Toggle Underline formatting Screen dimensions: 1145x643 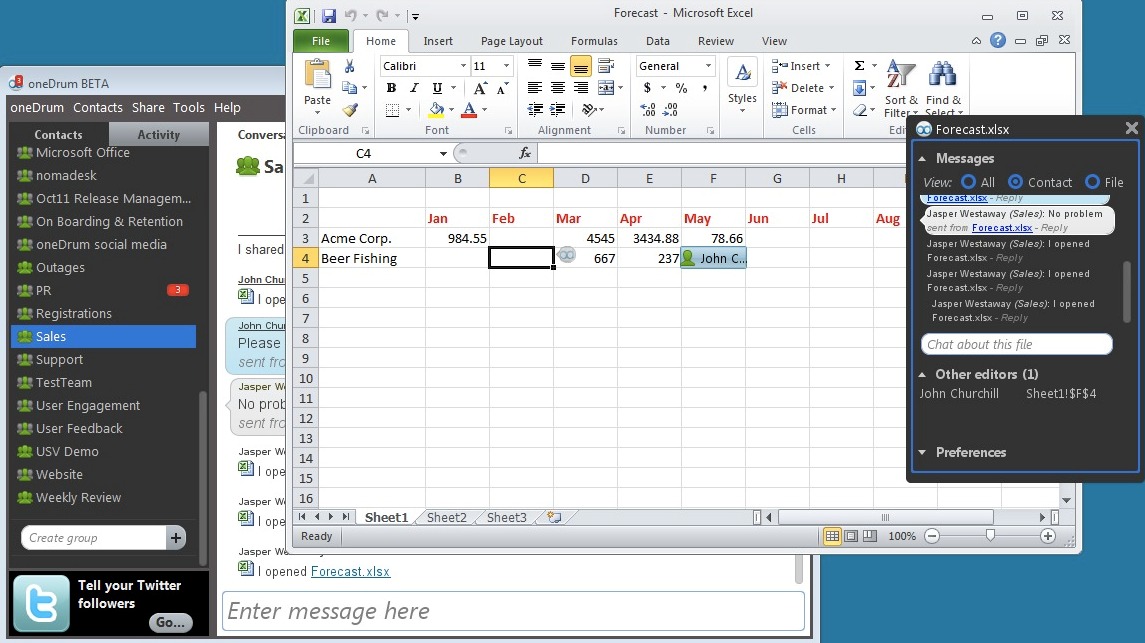(437, 88)
